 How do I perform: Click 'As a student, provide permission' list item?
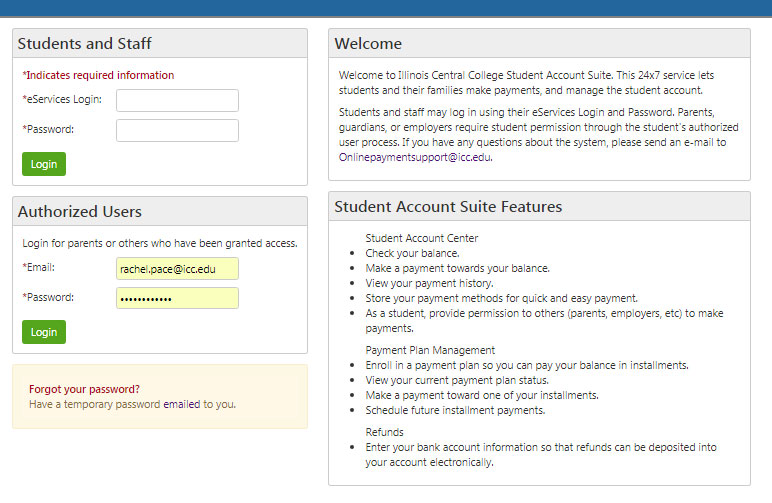(544, 320)
